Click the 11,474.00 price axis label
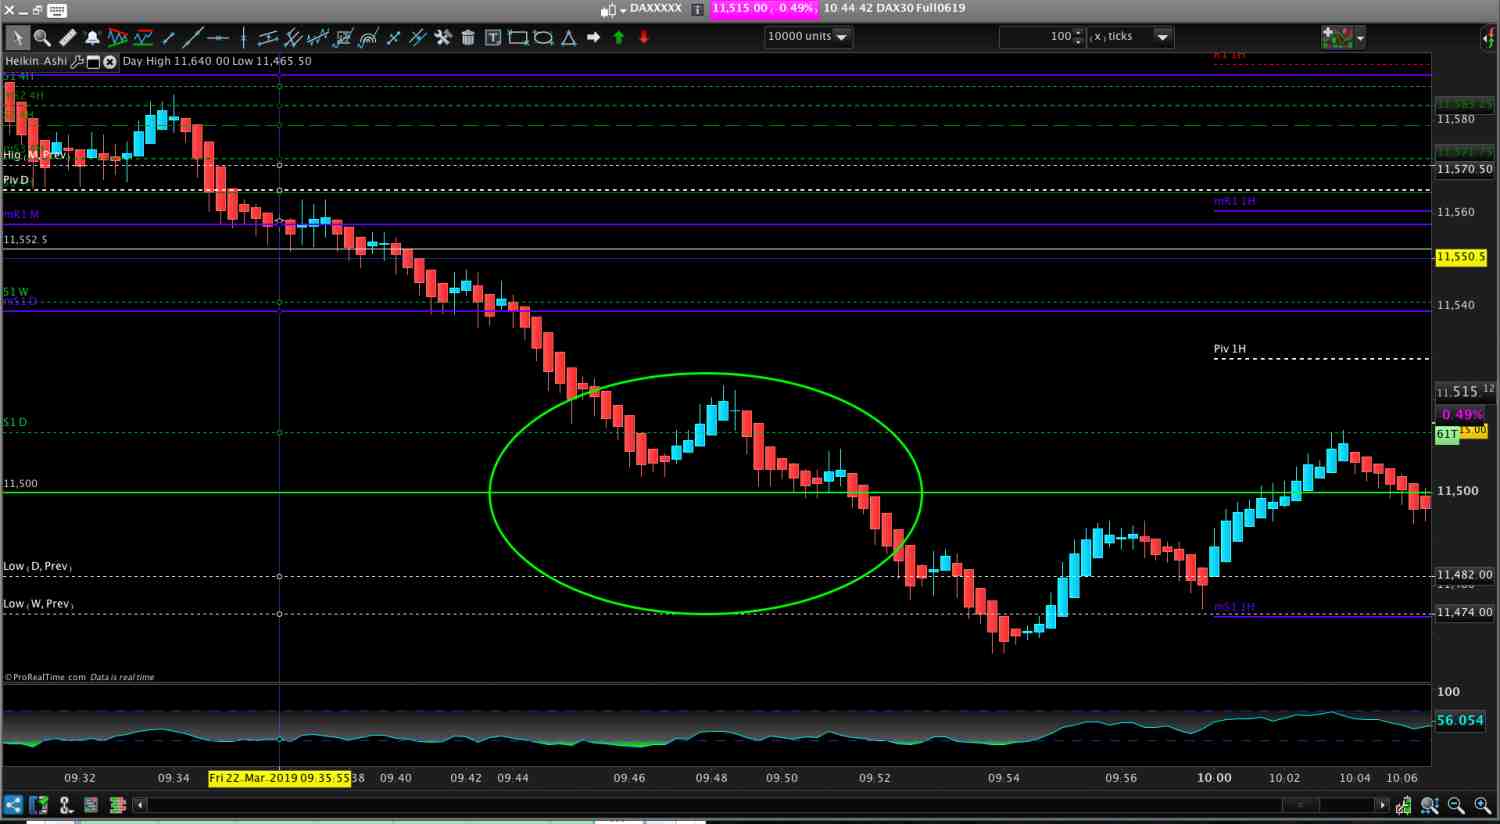1500x824 pixels. coord(1464,612)
